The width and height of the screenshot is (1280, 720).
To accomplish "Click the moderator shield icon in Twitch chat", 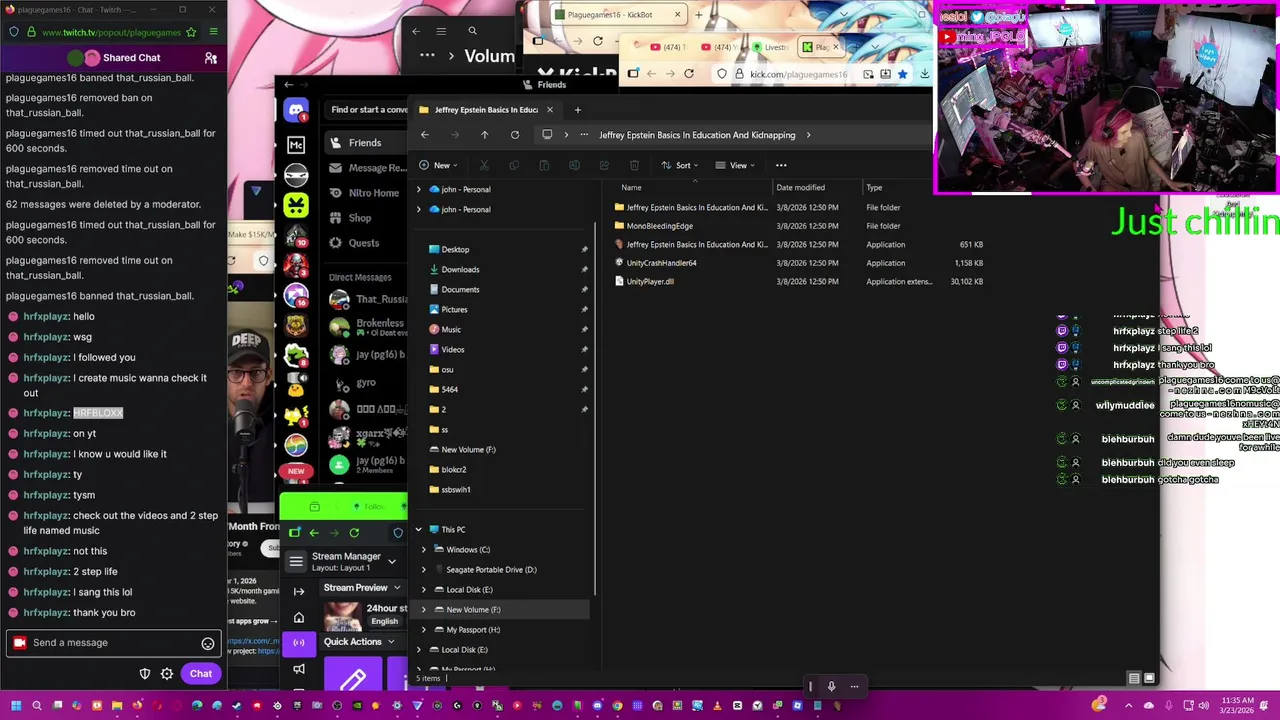I will (145, 674).
